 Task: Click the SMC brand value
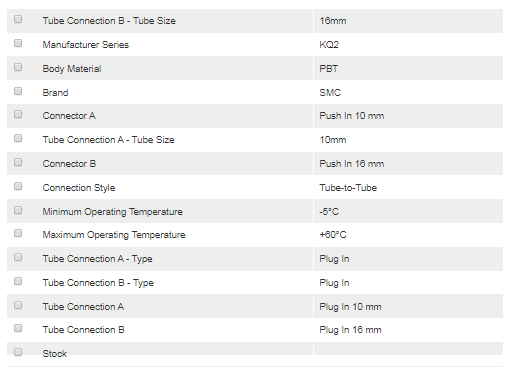click(330, 93)
